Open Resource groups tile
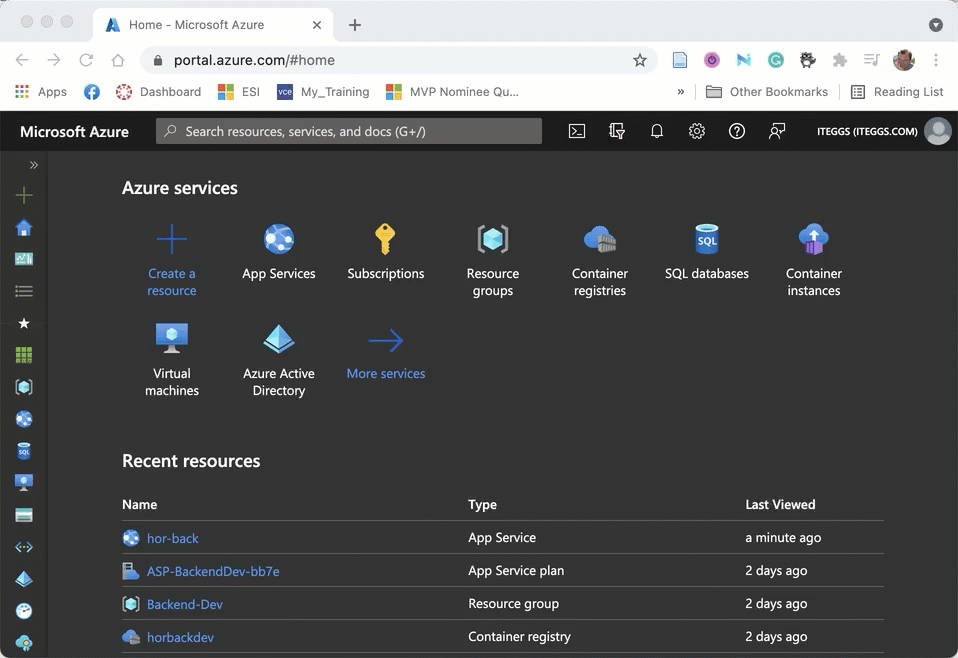Image resolution: width=958 pixels, height=658 pixels. 492,260
